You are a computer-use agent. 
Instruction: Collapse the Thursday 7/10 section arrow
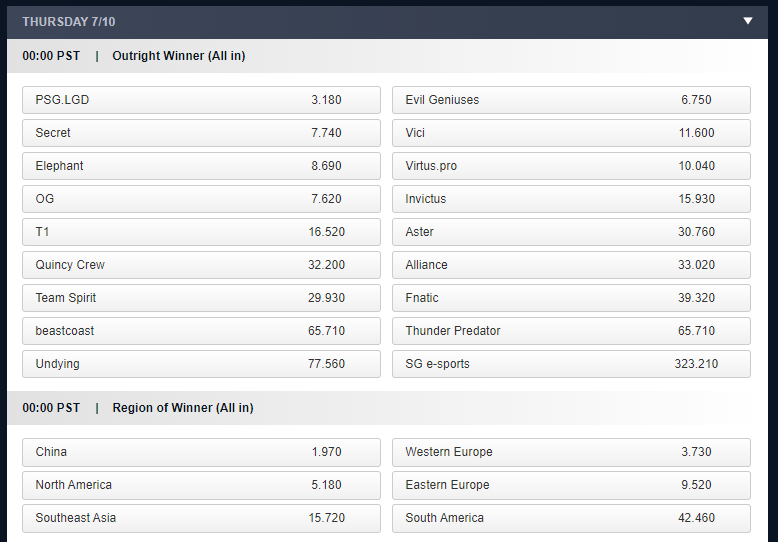coord(747,21)
